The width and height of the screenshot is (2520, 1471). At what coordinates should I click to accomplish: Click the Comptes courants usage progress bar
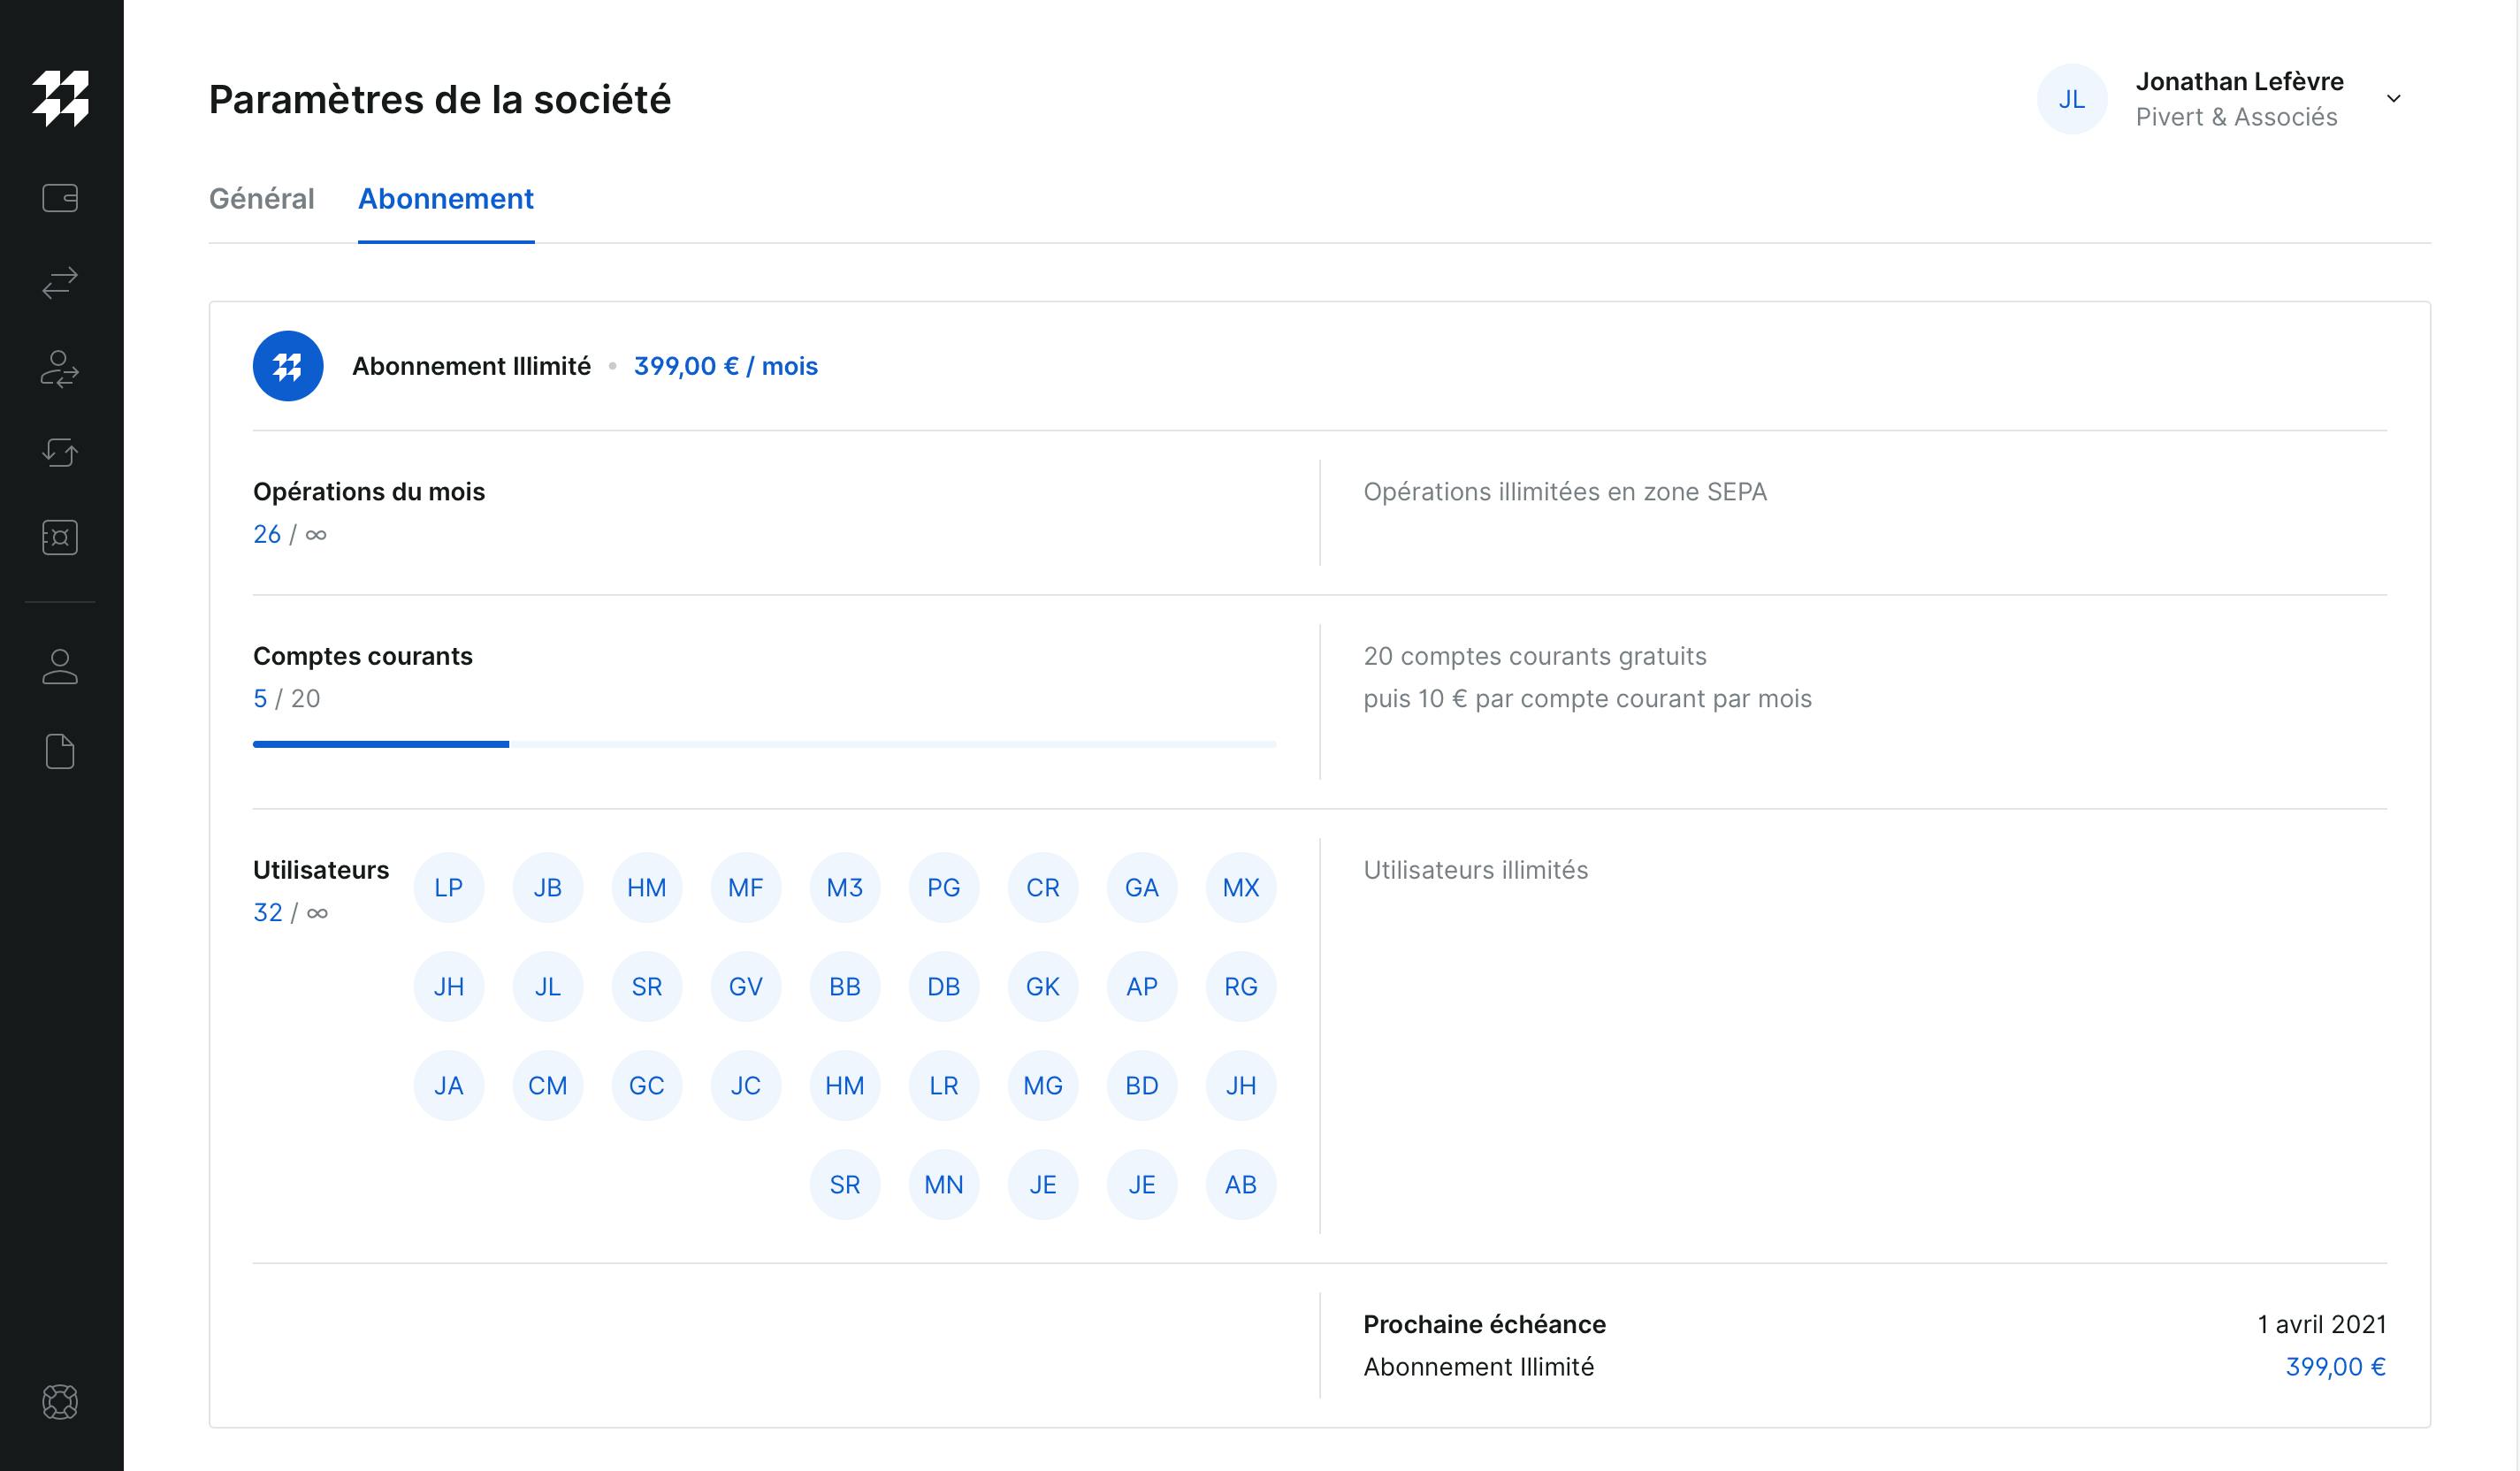pyautogui.click(x=764, y=744)
